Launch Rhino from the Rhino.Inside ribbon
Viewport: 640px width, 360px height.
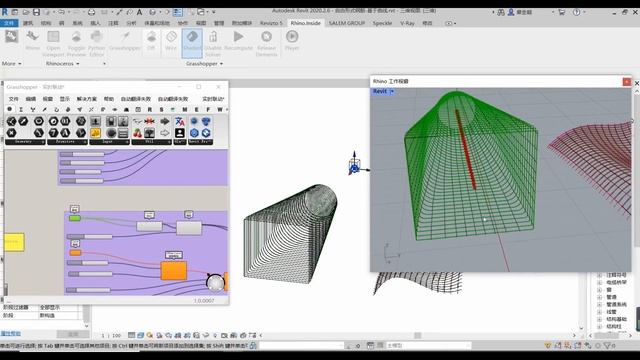pos(32,41)
